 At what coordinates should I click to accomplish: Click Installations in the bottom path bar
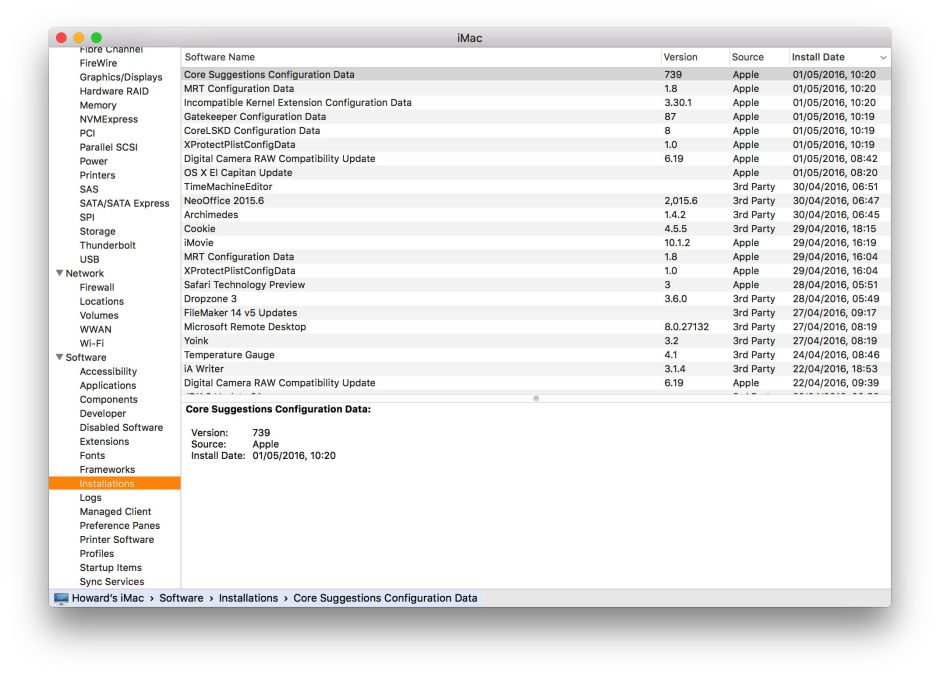248,598
